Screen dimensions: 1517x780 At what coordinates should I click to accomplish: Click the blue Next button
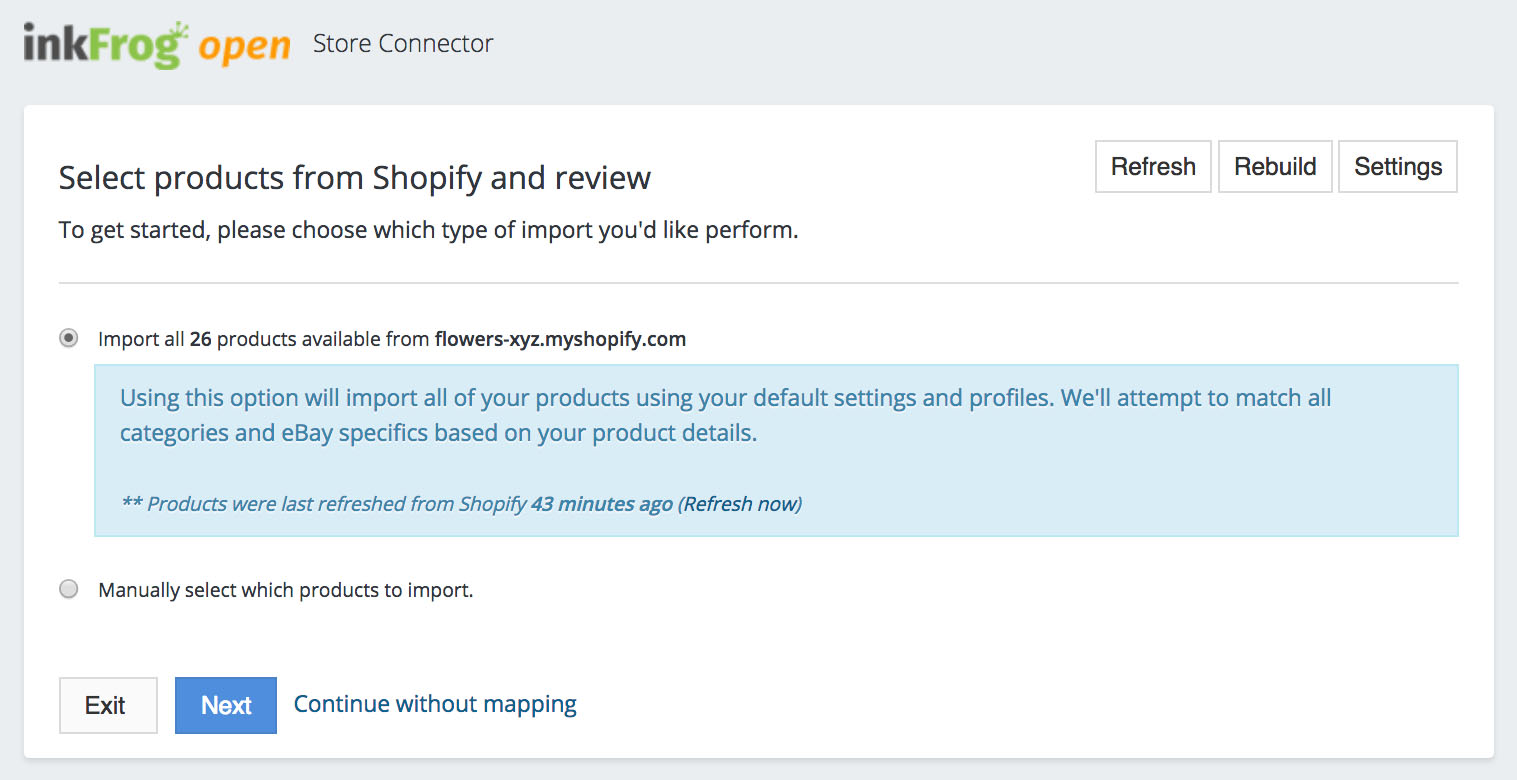point(226,706)
